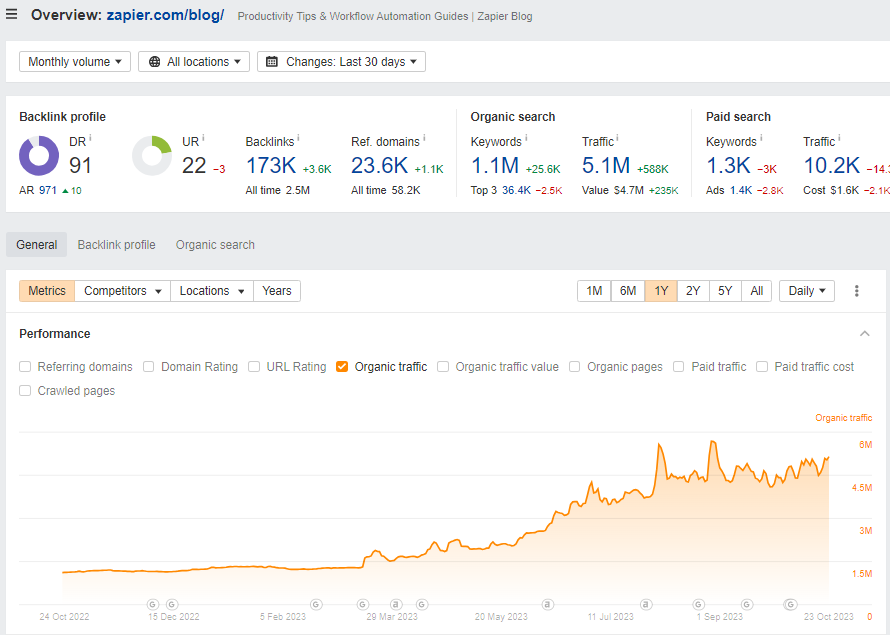This screenshot has width=890, height=635.
Task: Set chart range to 5Y
Action: 725,291
